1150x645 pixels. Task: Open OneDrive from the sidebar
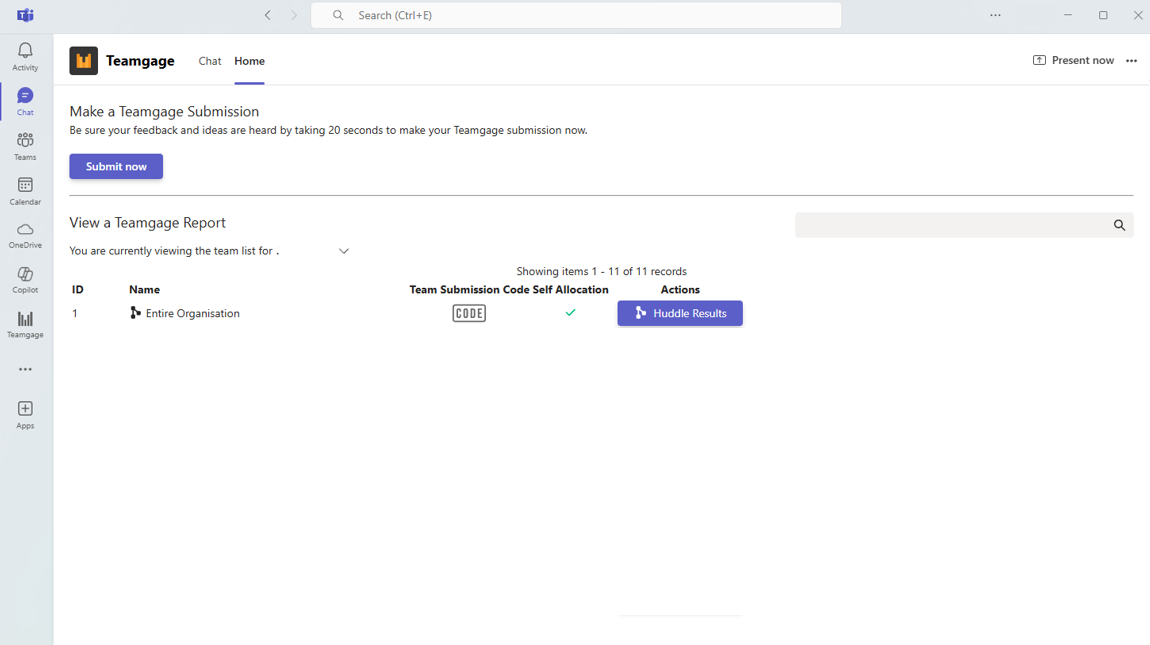coord(25,235)
